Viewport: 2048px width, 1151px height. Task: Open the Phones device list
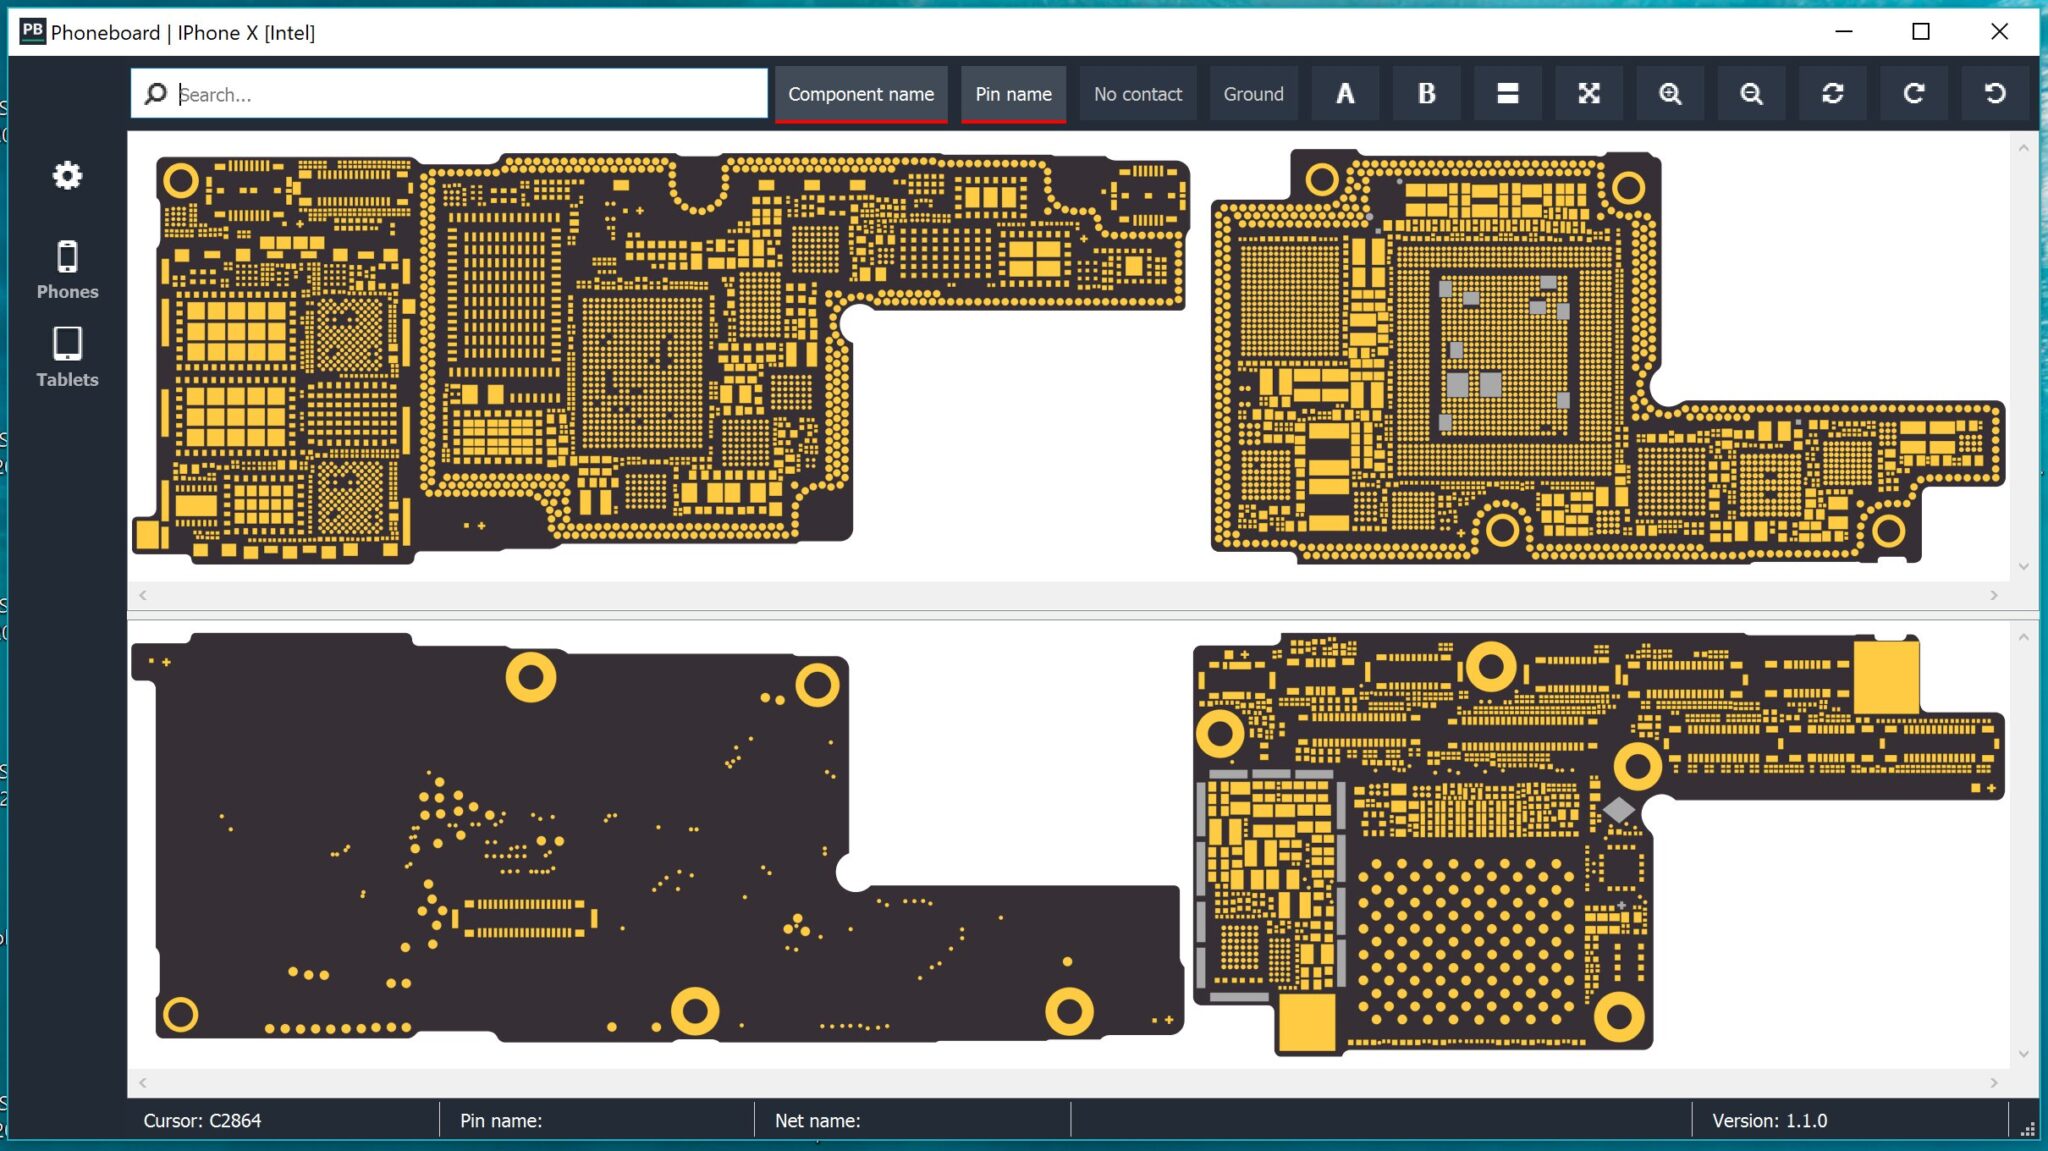pos(67,270)
